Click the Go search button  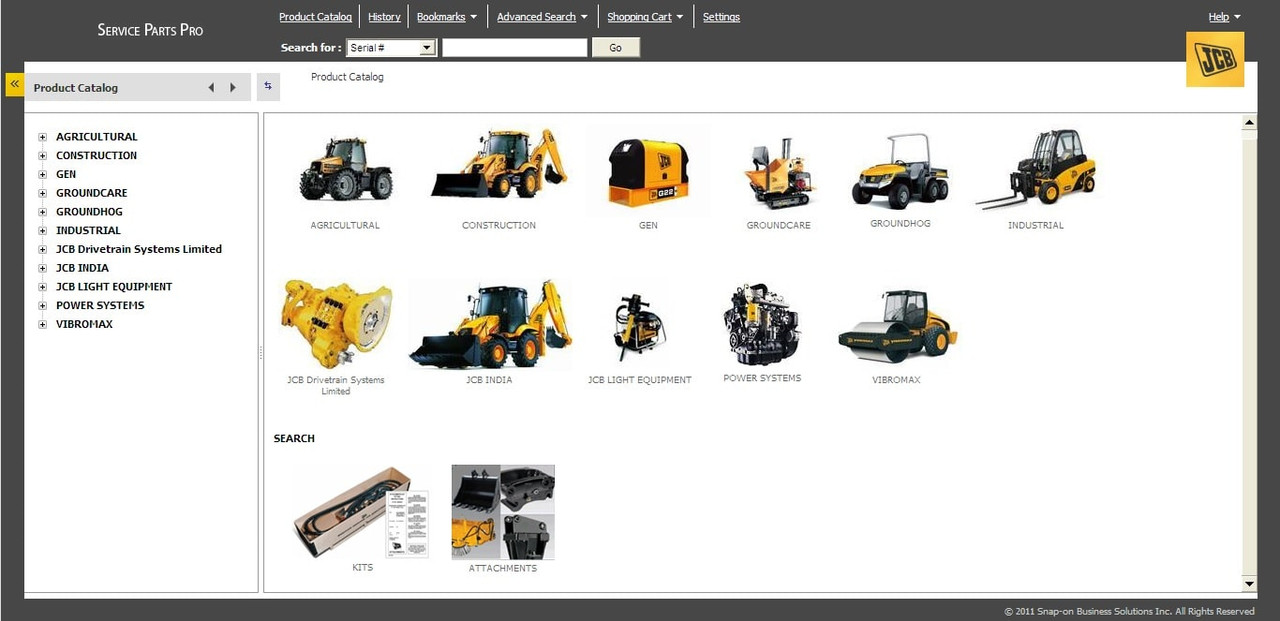[616, 48]
